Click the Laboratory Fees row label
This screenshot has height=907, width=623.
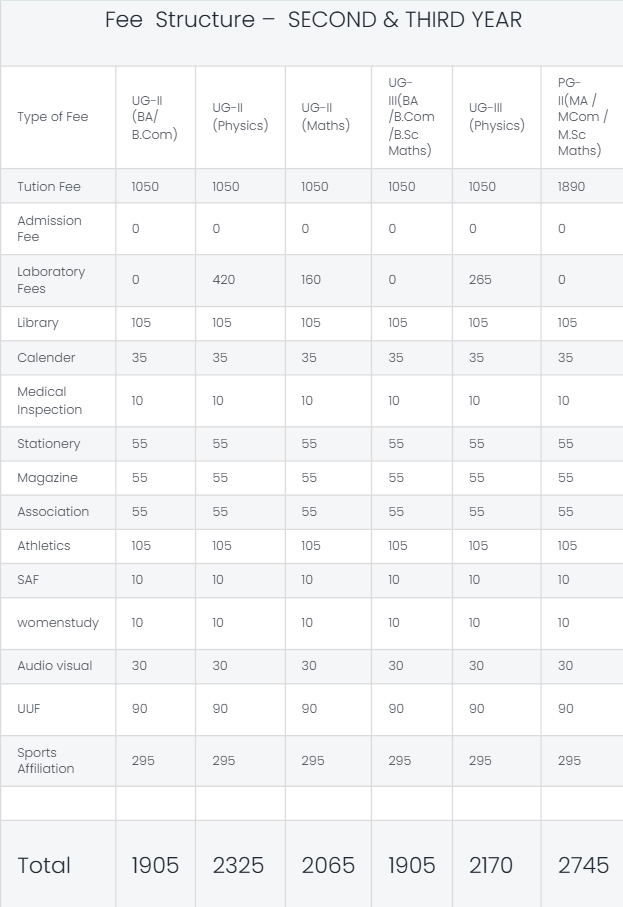[x=51, y=280]
